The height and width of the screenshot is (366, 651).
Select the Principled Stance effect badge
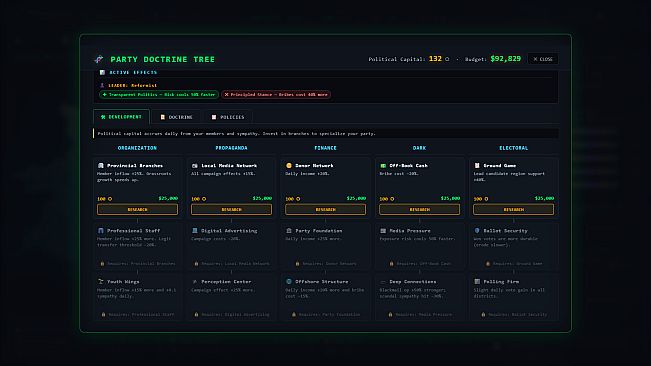pyautogui.click(x=276, y=95)
